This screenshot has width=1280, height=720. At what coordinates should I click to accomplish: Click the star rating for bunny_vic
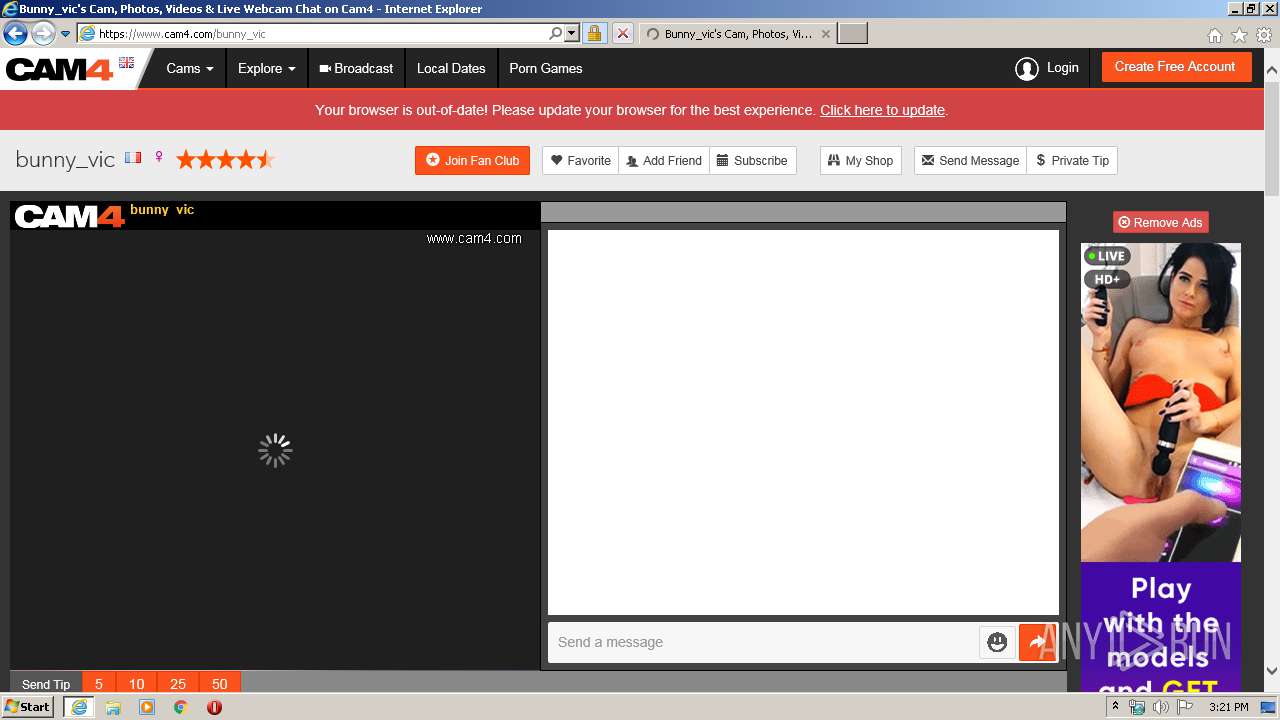(x=225, y=159)
